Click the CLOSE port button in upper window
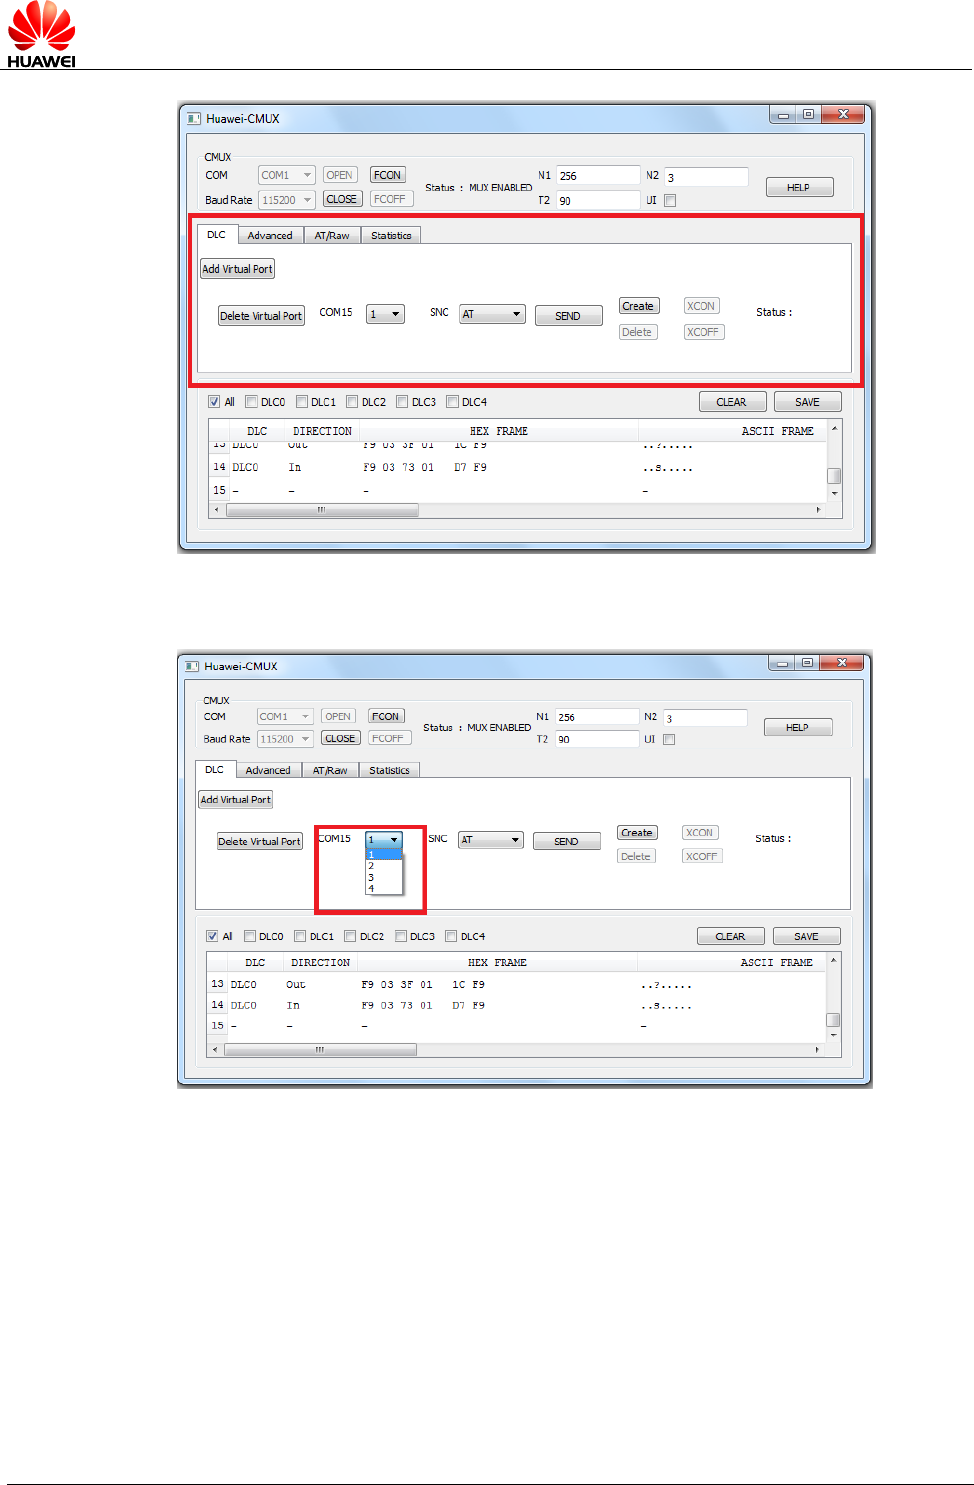This screenshot has width=974, height=1485. (341, 199)
